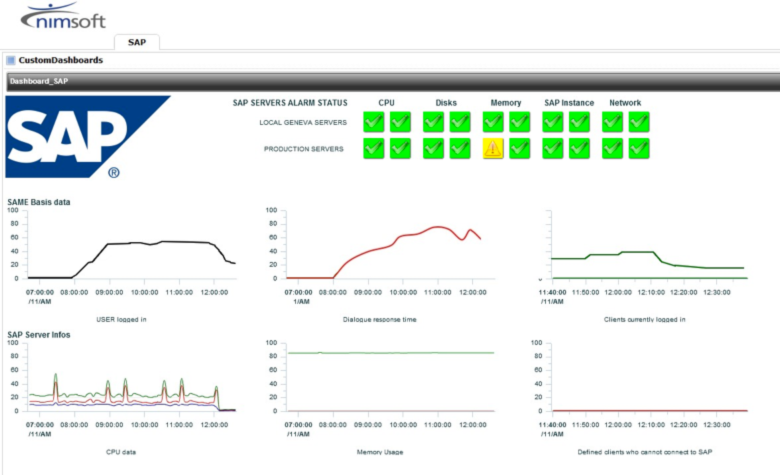The image size is (780, 475).
Task: Click left SAP Instance check icon, Local Geneva row
Action: [553, 122]
